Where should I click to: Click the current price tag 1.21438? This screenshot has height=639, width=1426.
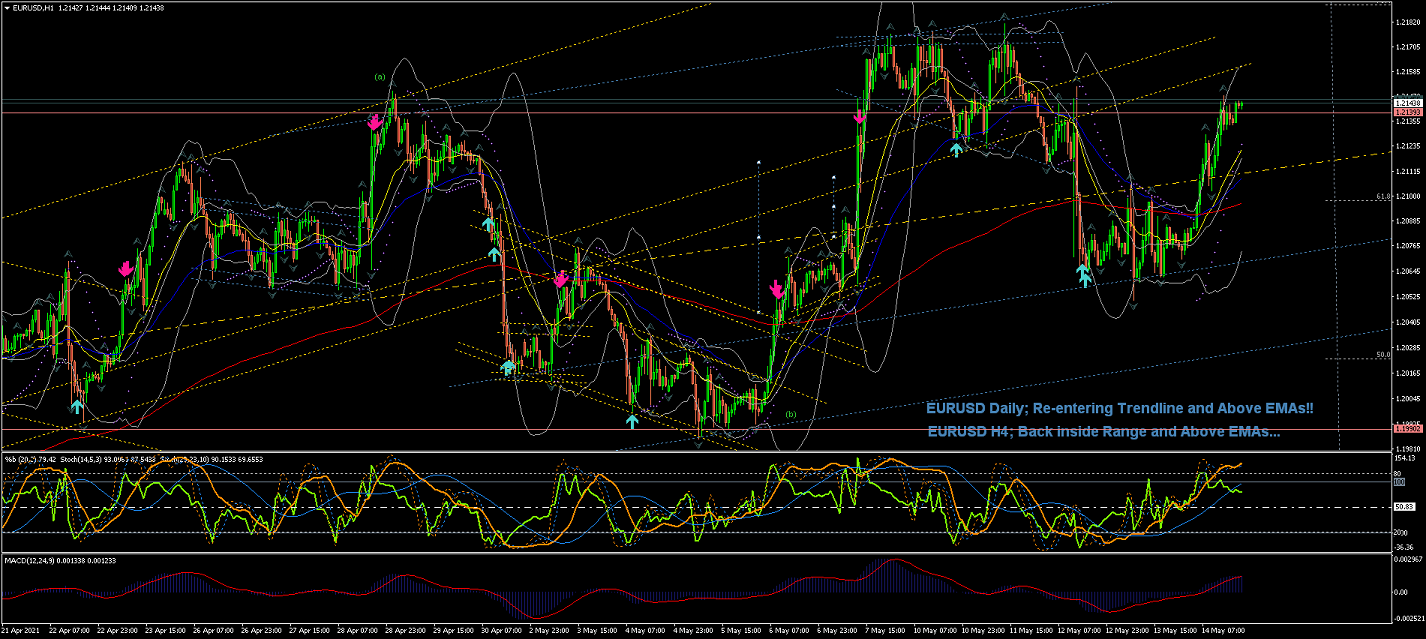pos(1407,103)
